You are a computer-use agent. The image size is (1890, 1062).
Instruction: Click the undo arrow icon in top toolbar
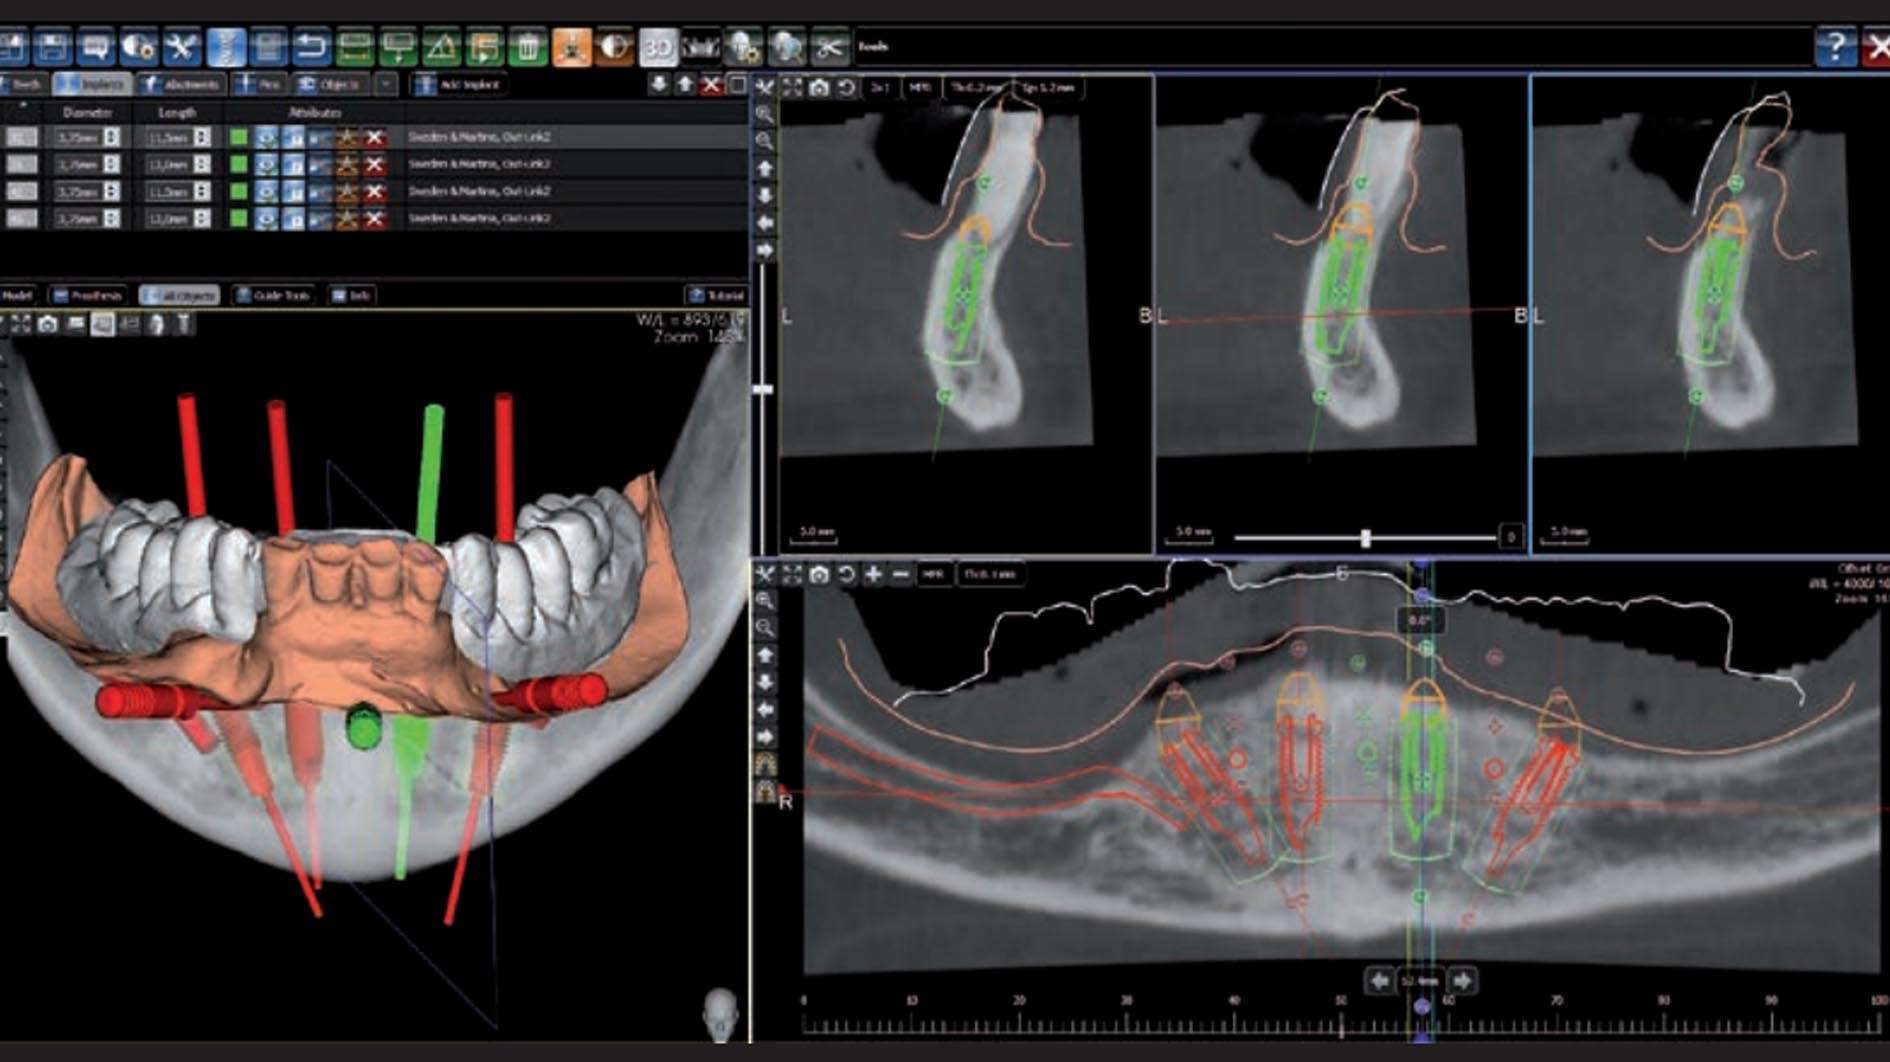coord(311,47)
